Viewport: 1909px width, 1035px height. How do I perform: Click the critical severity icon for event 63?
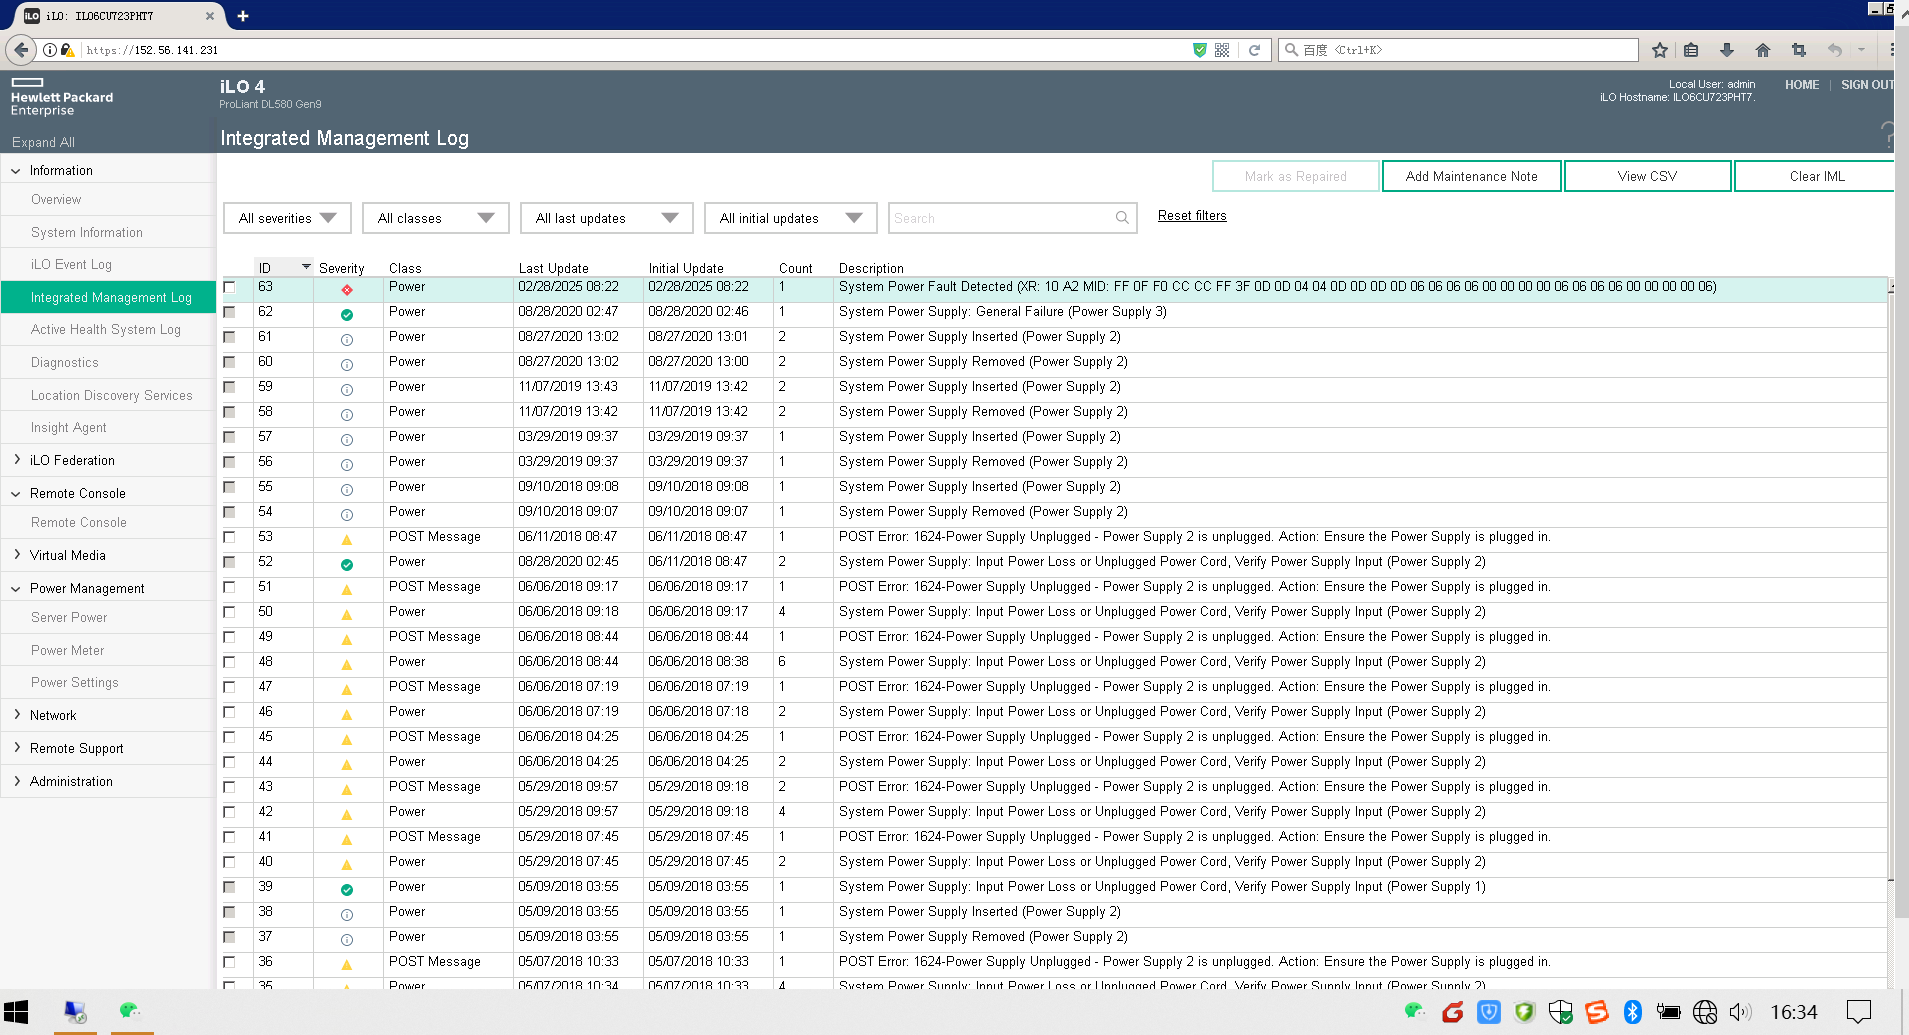pyautogui.click(x=347, y=290)
